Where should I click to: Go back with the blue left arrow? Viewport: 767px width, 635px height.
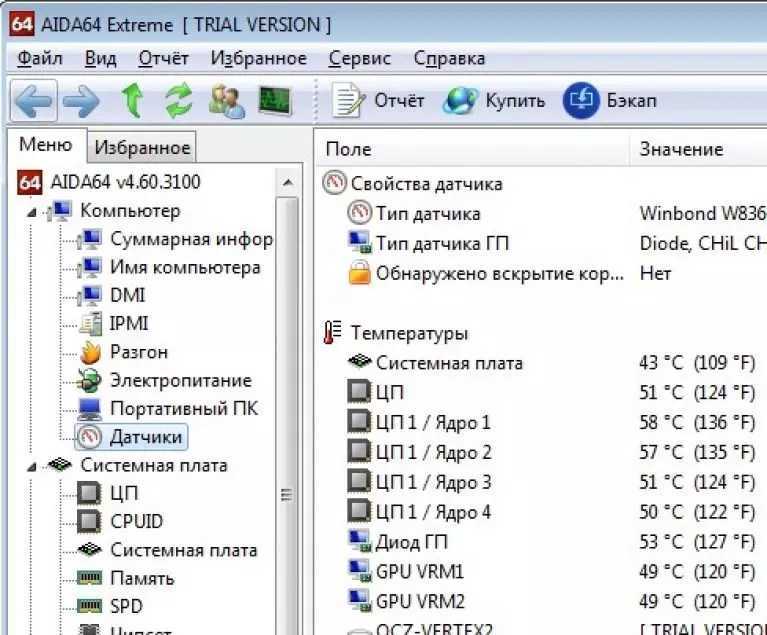(x=33, y=101)
